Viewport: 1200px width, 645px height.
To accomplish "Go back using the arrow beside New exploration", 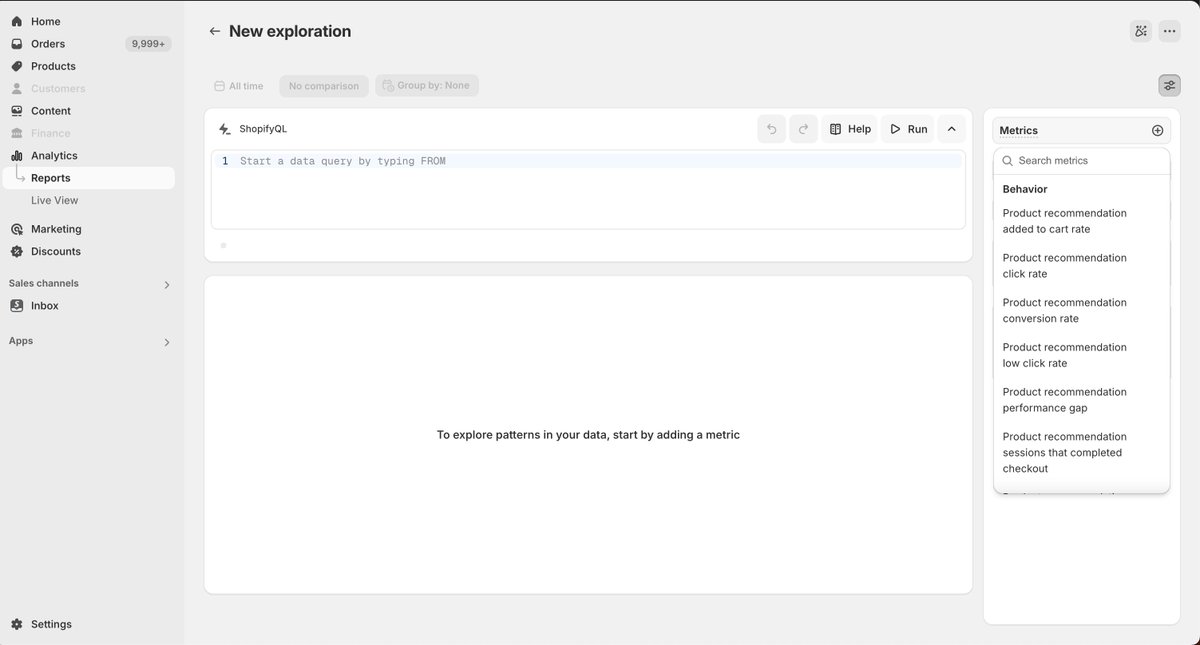I will pos(214,31).
